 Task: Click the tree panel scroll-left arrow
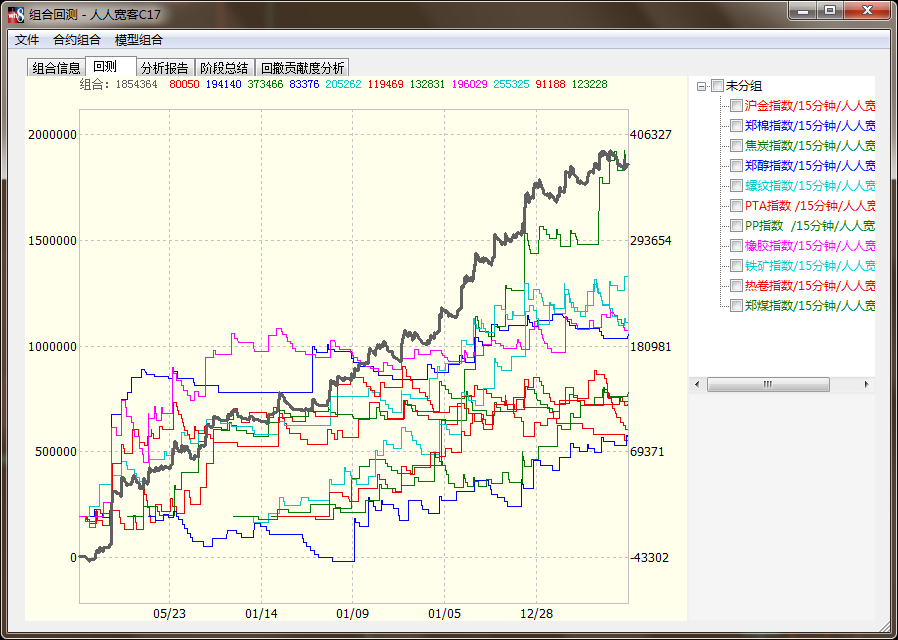[x=697, y=384]
